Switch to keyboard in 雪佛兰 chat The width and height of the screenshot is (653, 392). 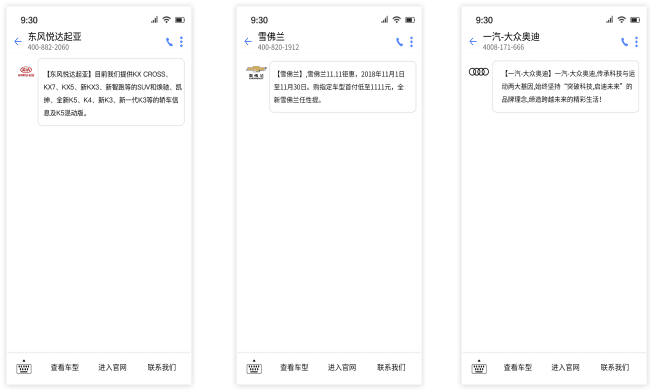point(254,367)
